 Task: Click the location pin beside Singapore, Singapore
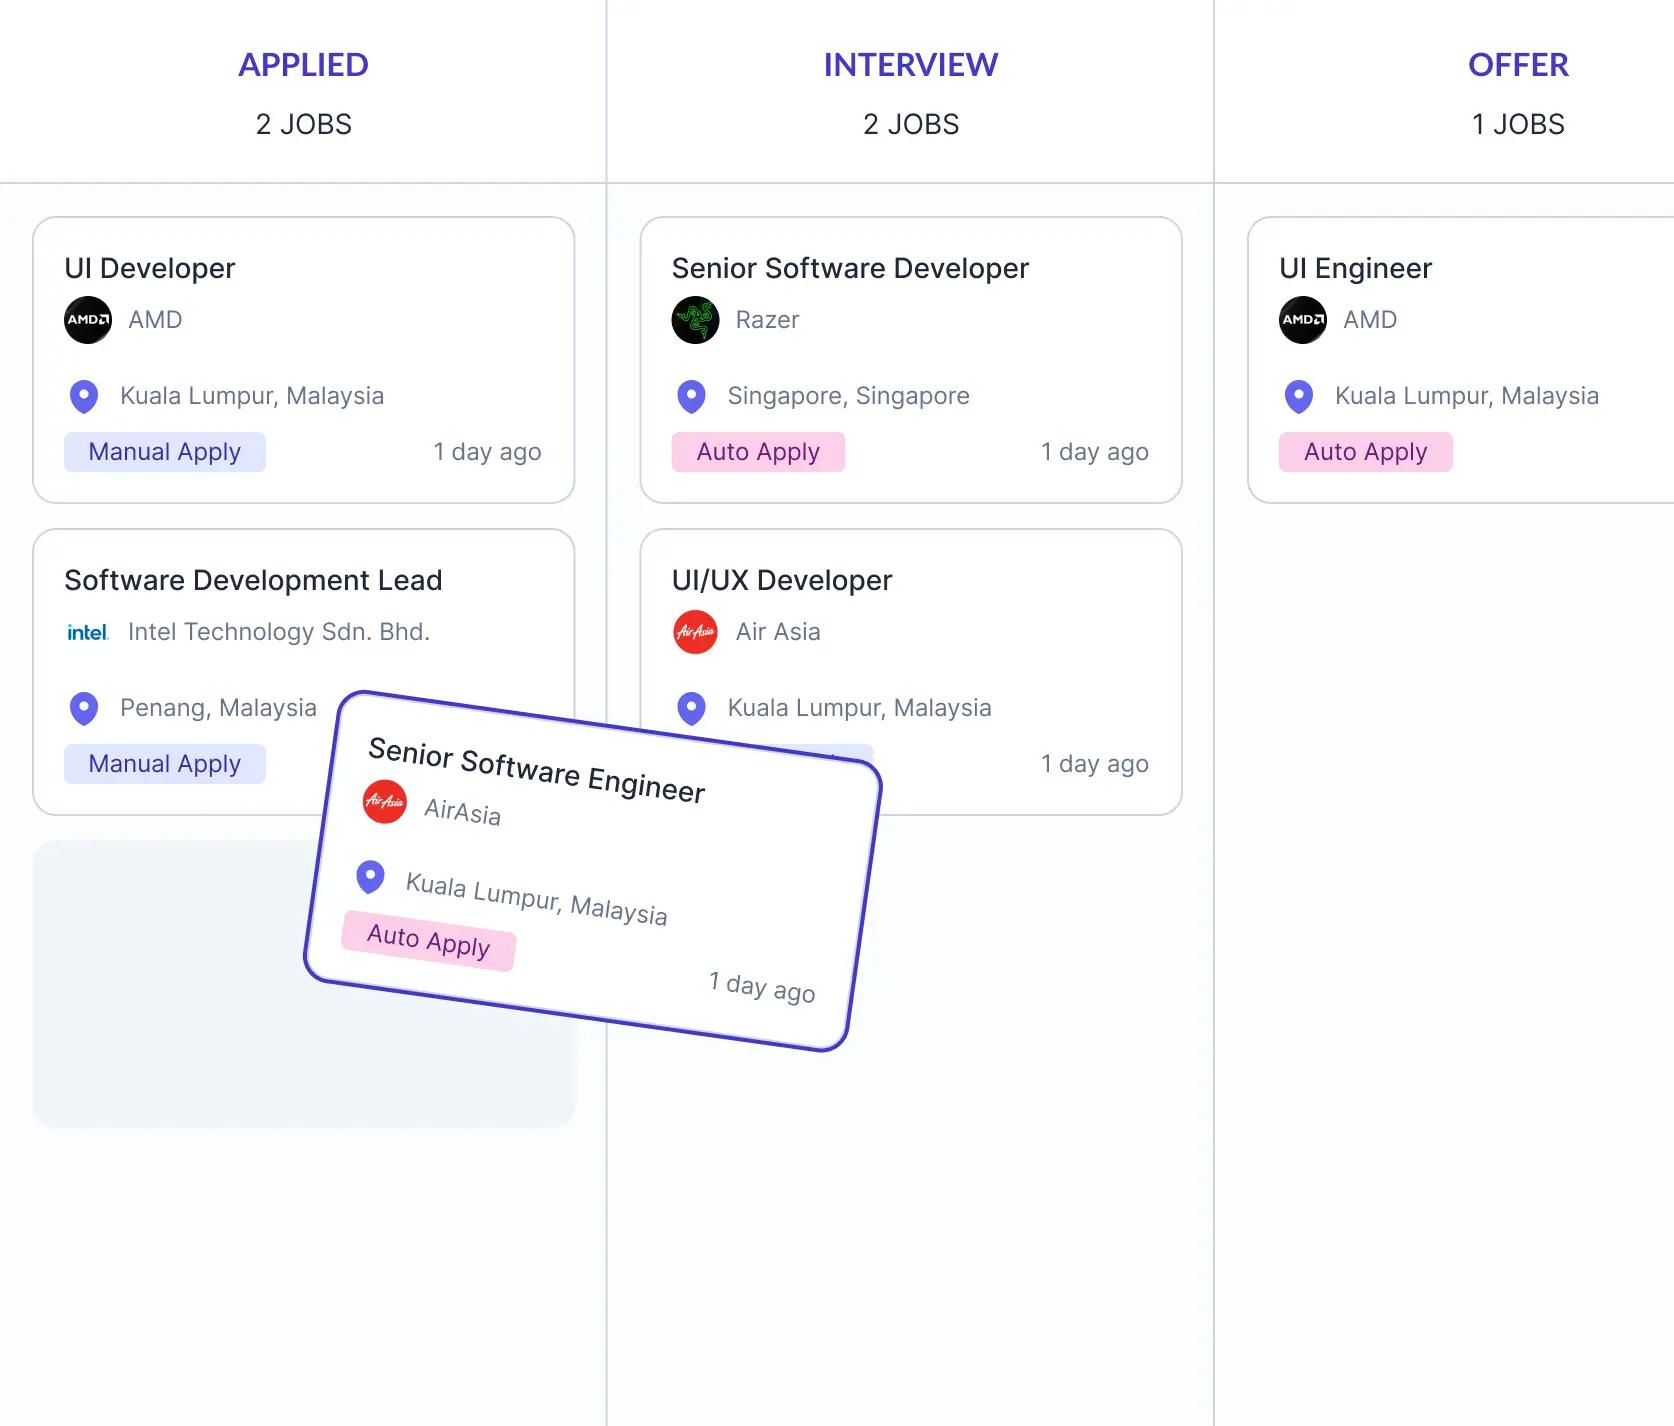click(x=691, y=396)
